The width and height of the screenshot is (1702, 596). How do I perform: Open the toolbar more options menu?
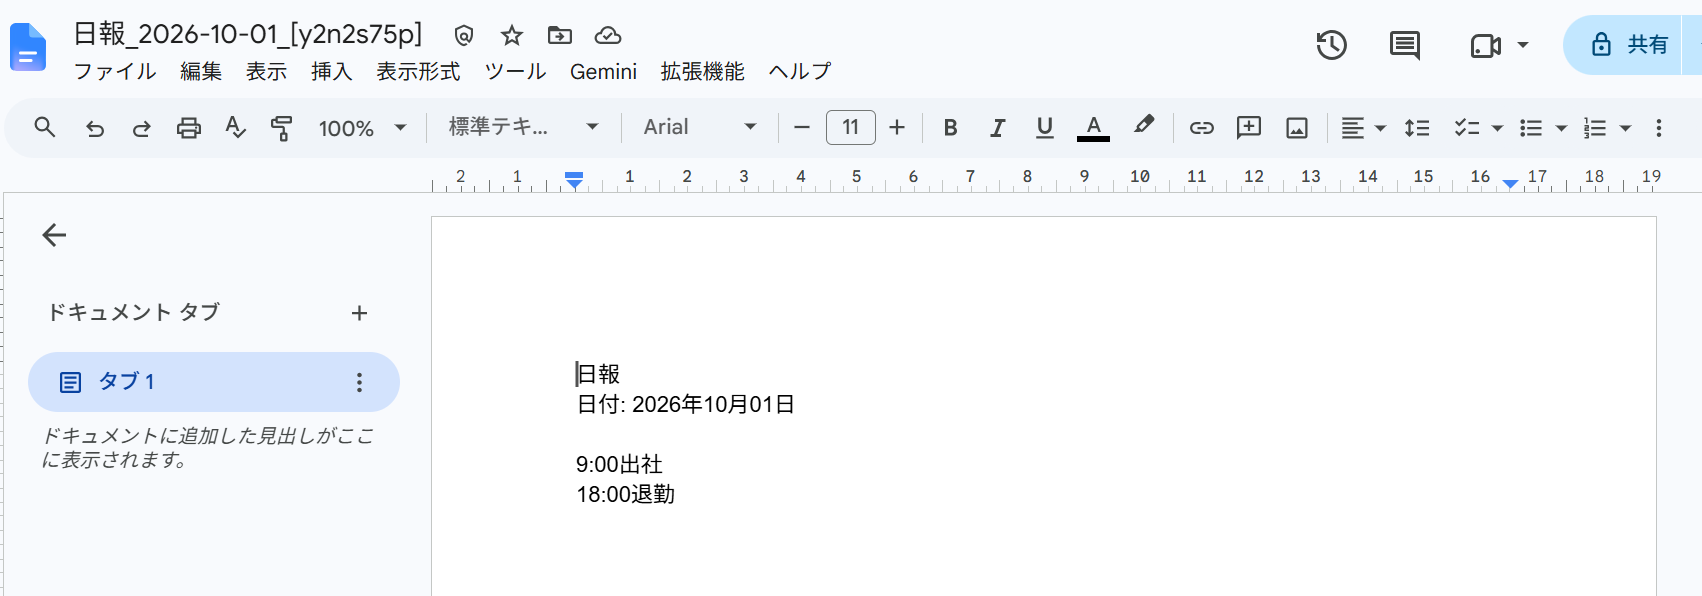click(x=1659, y=128)
